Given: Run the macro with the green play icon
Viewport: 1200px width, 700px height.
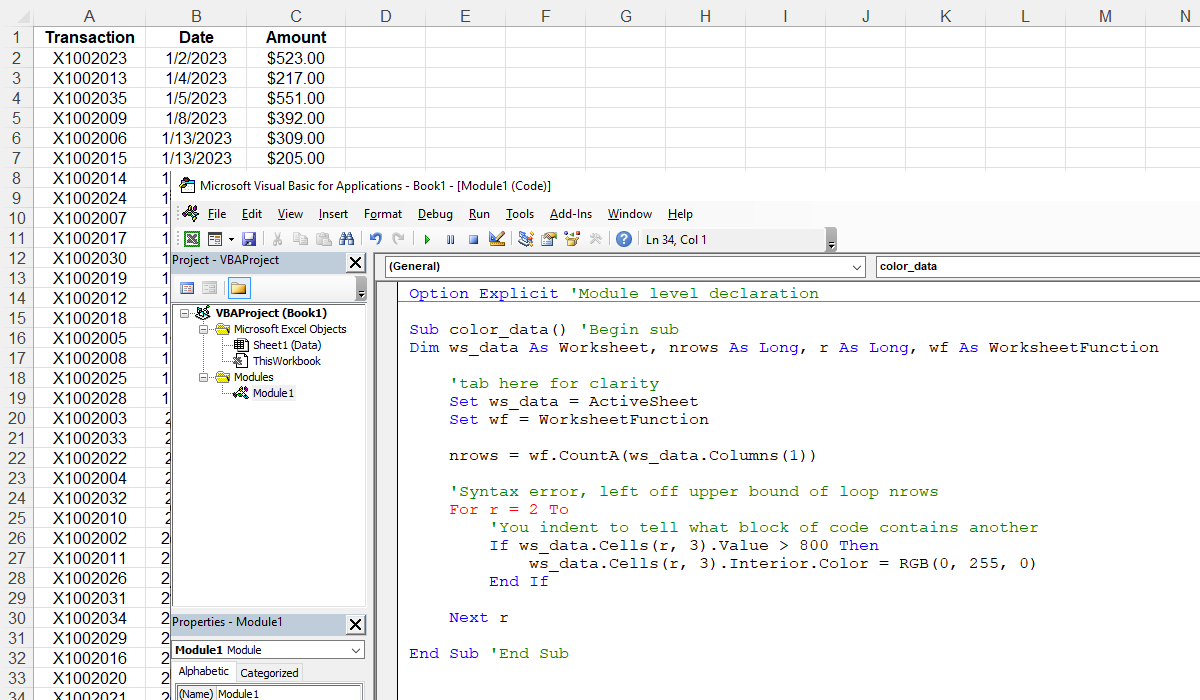Looking at the screenshot, I should [427, 239].
